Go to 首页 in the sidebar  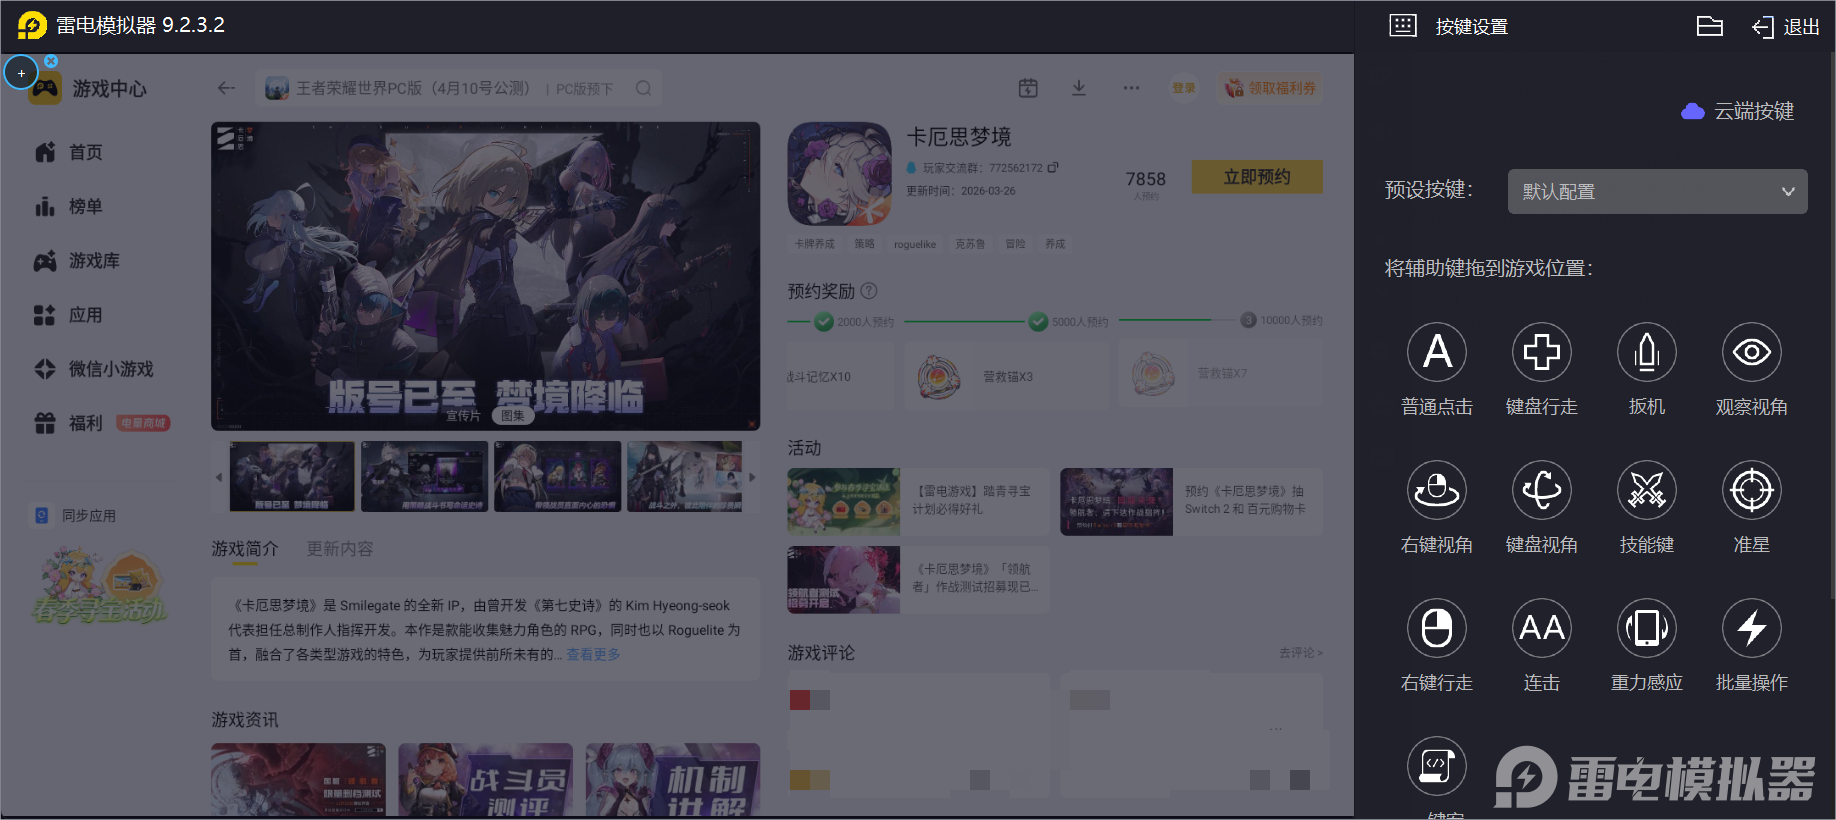pyautogui.click(x=70, y=152)
